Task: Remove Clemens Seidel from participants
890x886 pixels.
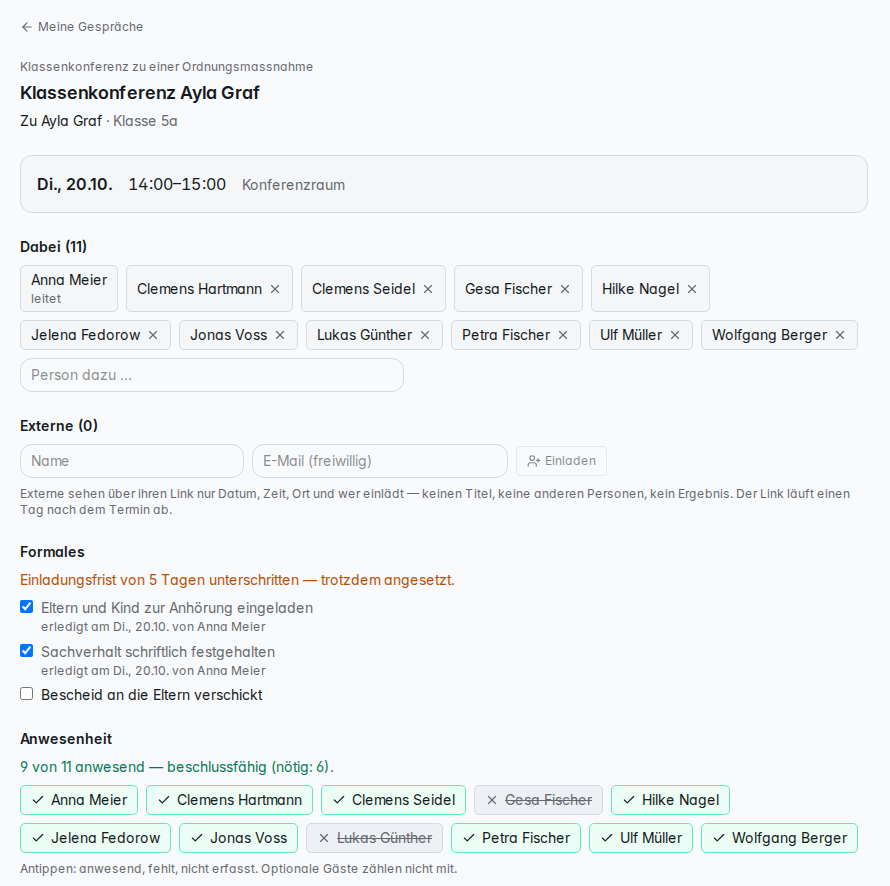Action: (x=428, y=289)
